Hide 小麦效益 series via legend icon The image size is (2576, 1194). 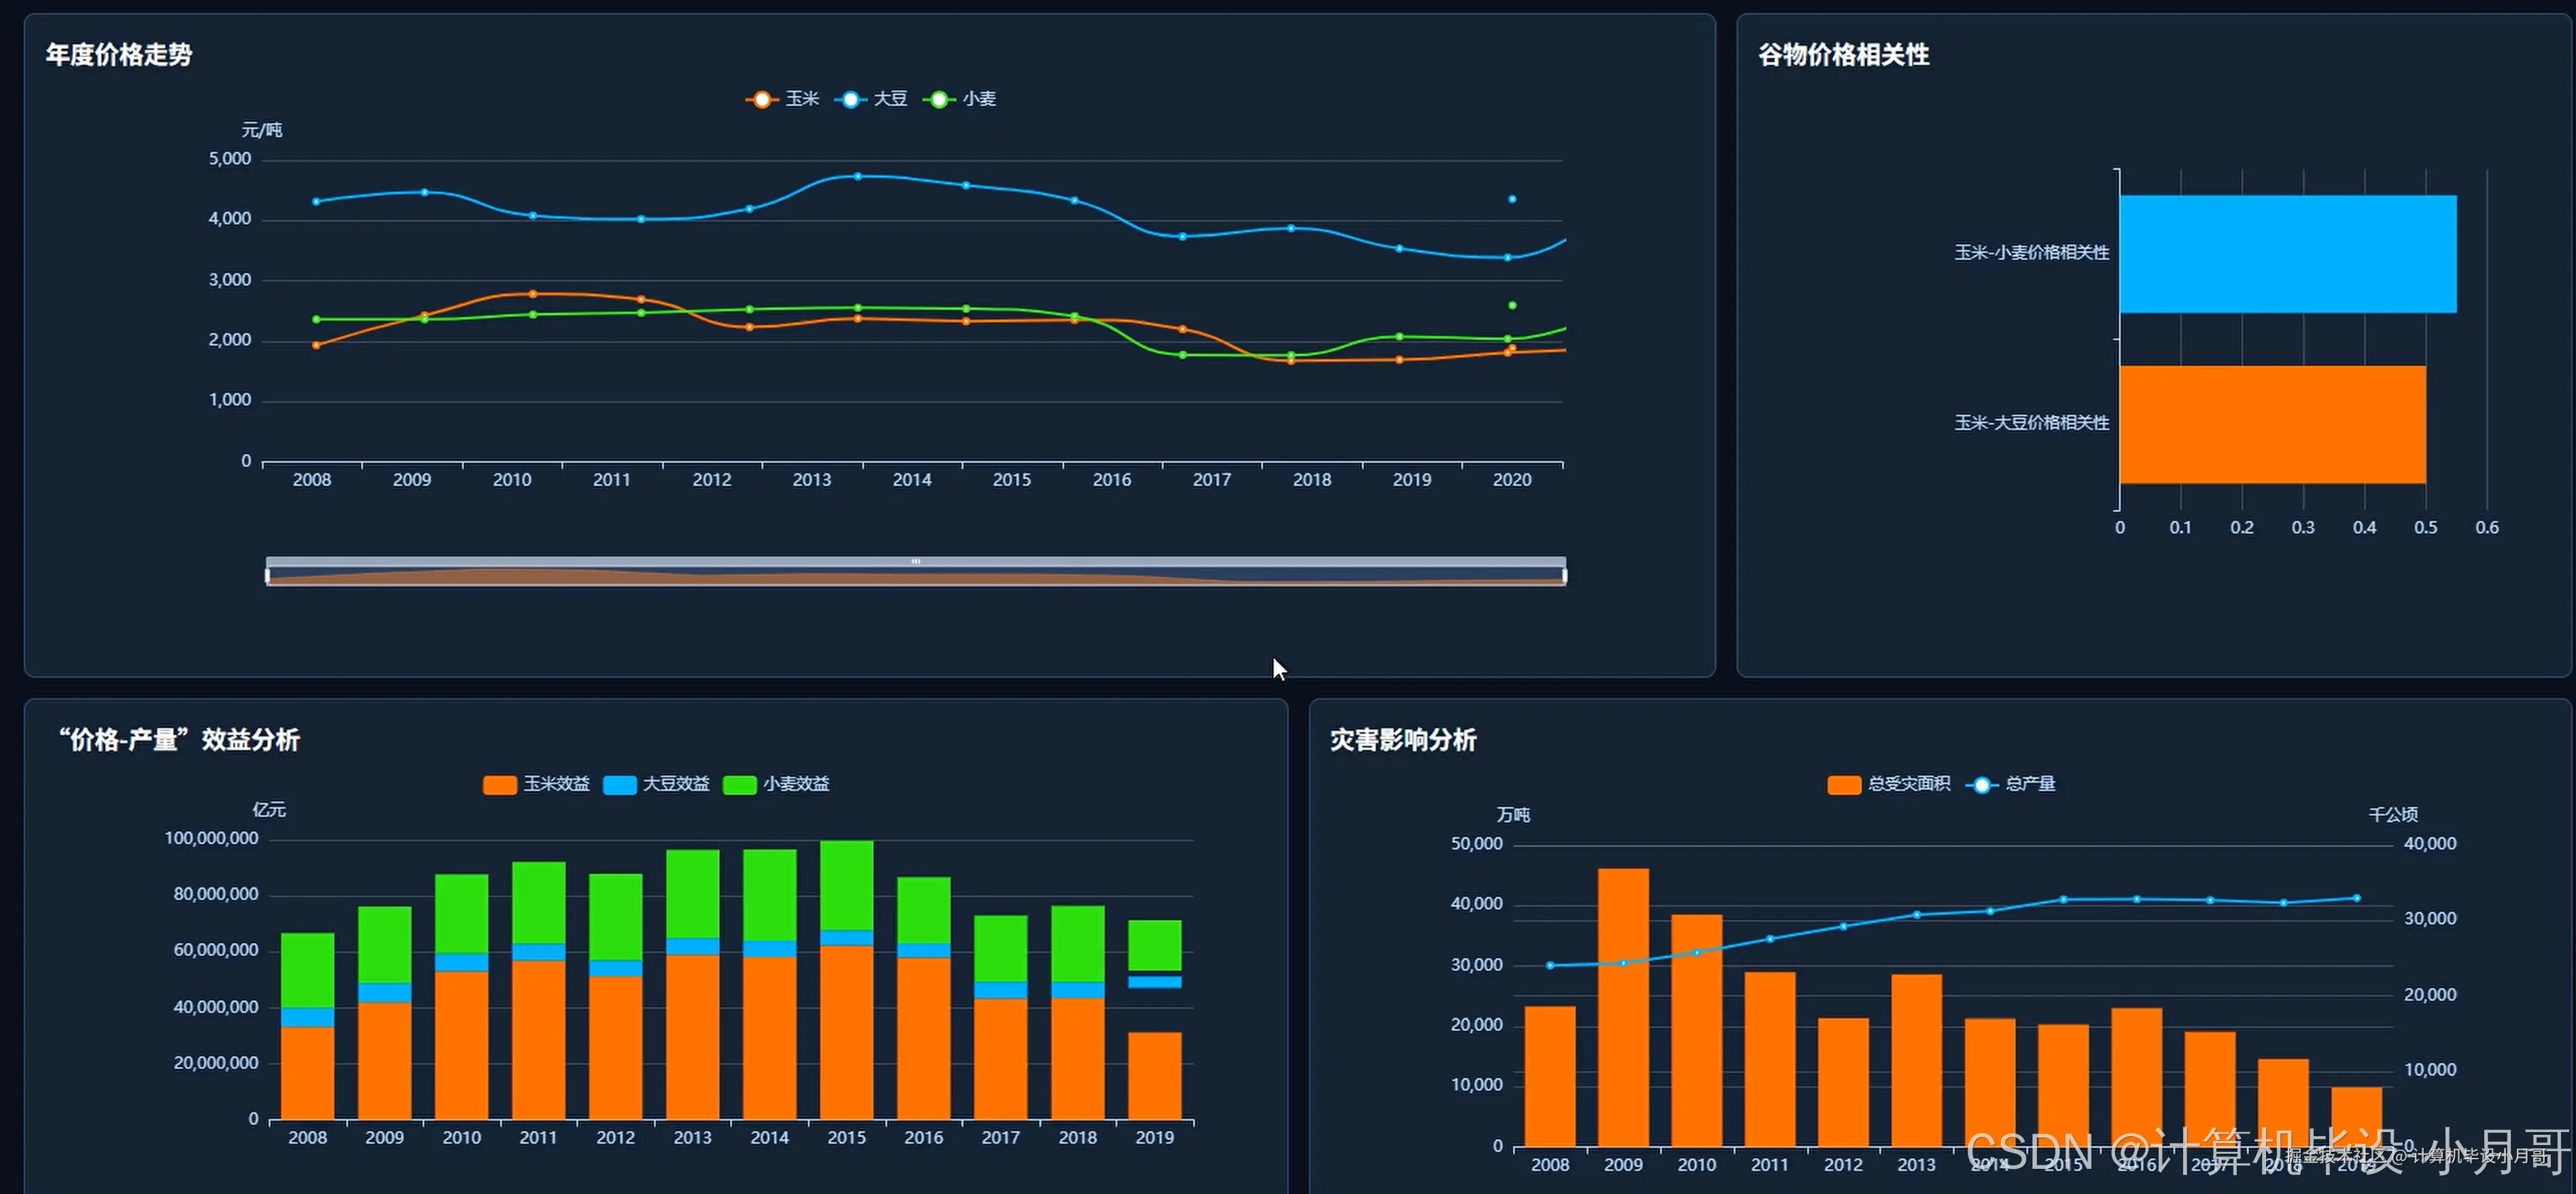pyautogui.click(x=739, y=785)
